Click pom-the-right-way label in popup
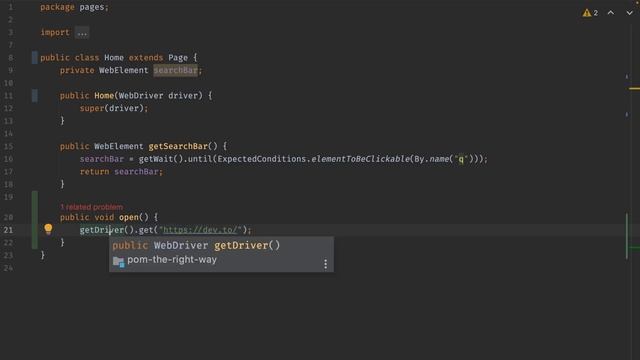 (x=172, y=260)
